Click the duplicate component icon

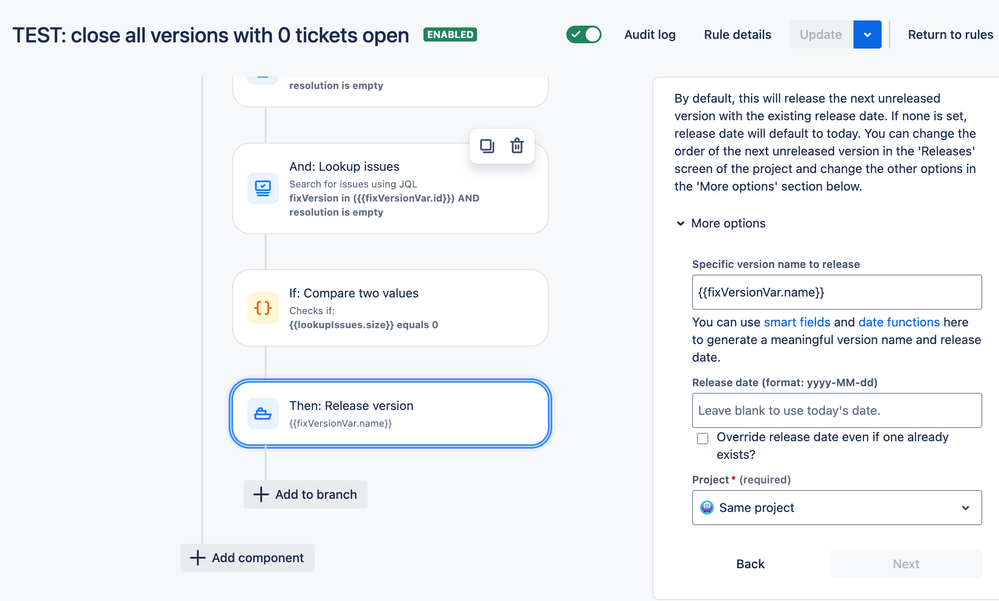pos(487,146)
